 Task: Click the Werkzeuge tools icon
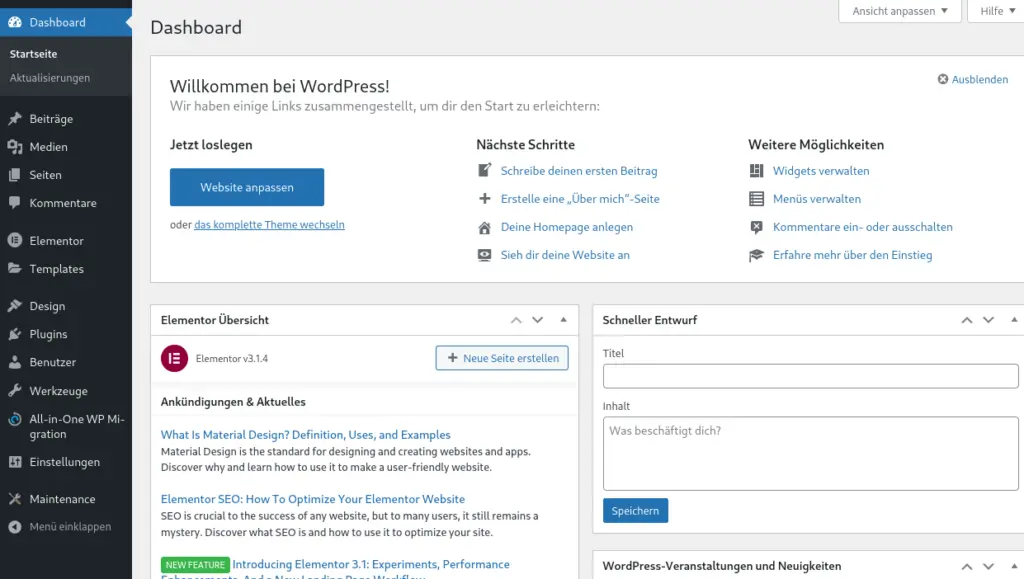click(18, 390)
